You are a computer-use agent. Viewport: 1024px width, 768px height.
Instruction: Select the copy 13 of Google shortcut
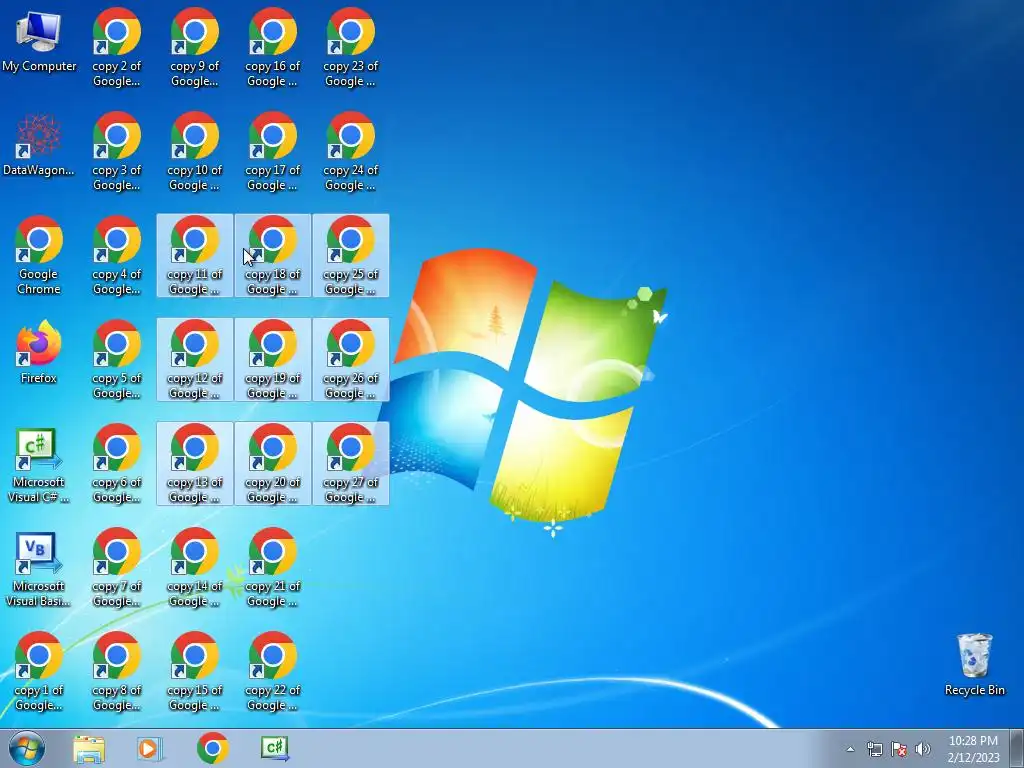195,463
